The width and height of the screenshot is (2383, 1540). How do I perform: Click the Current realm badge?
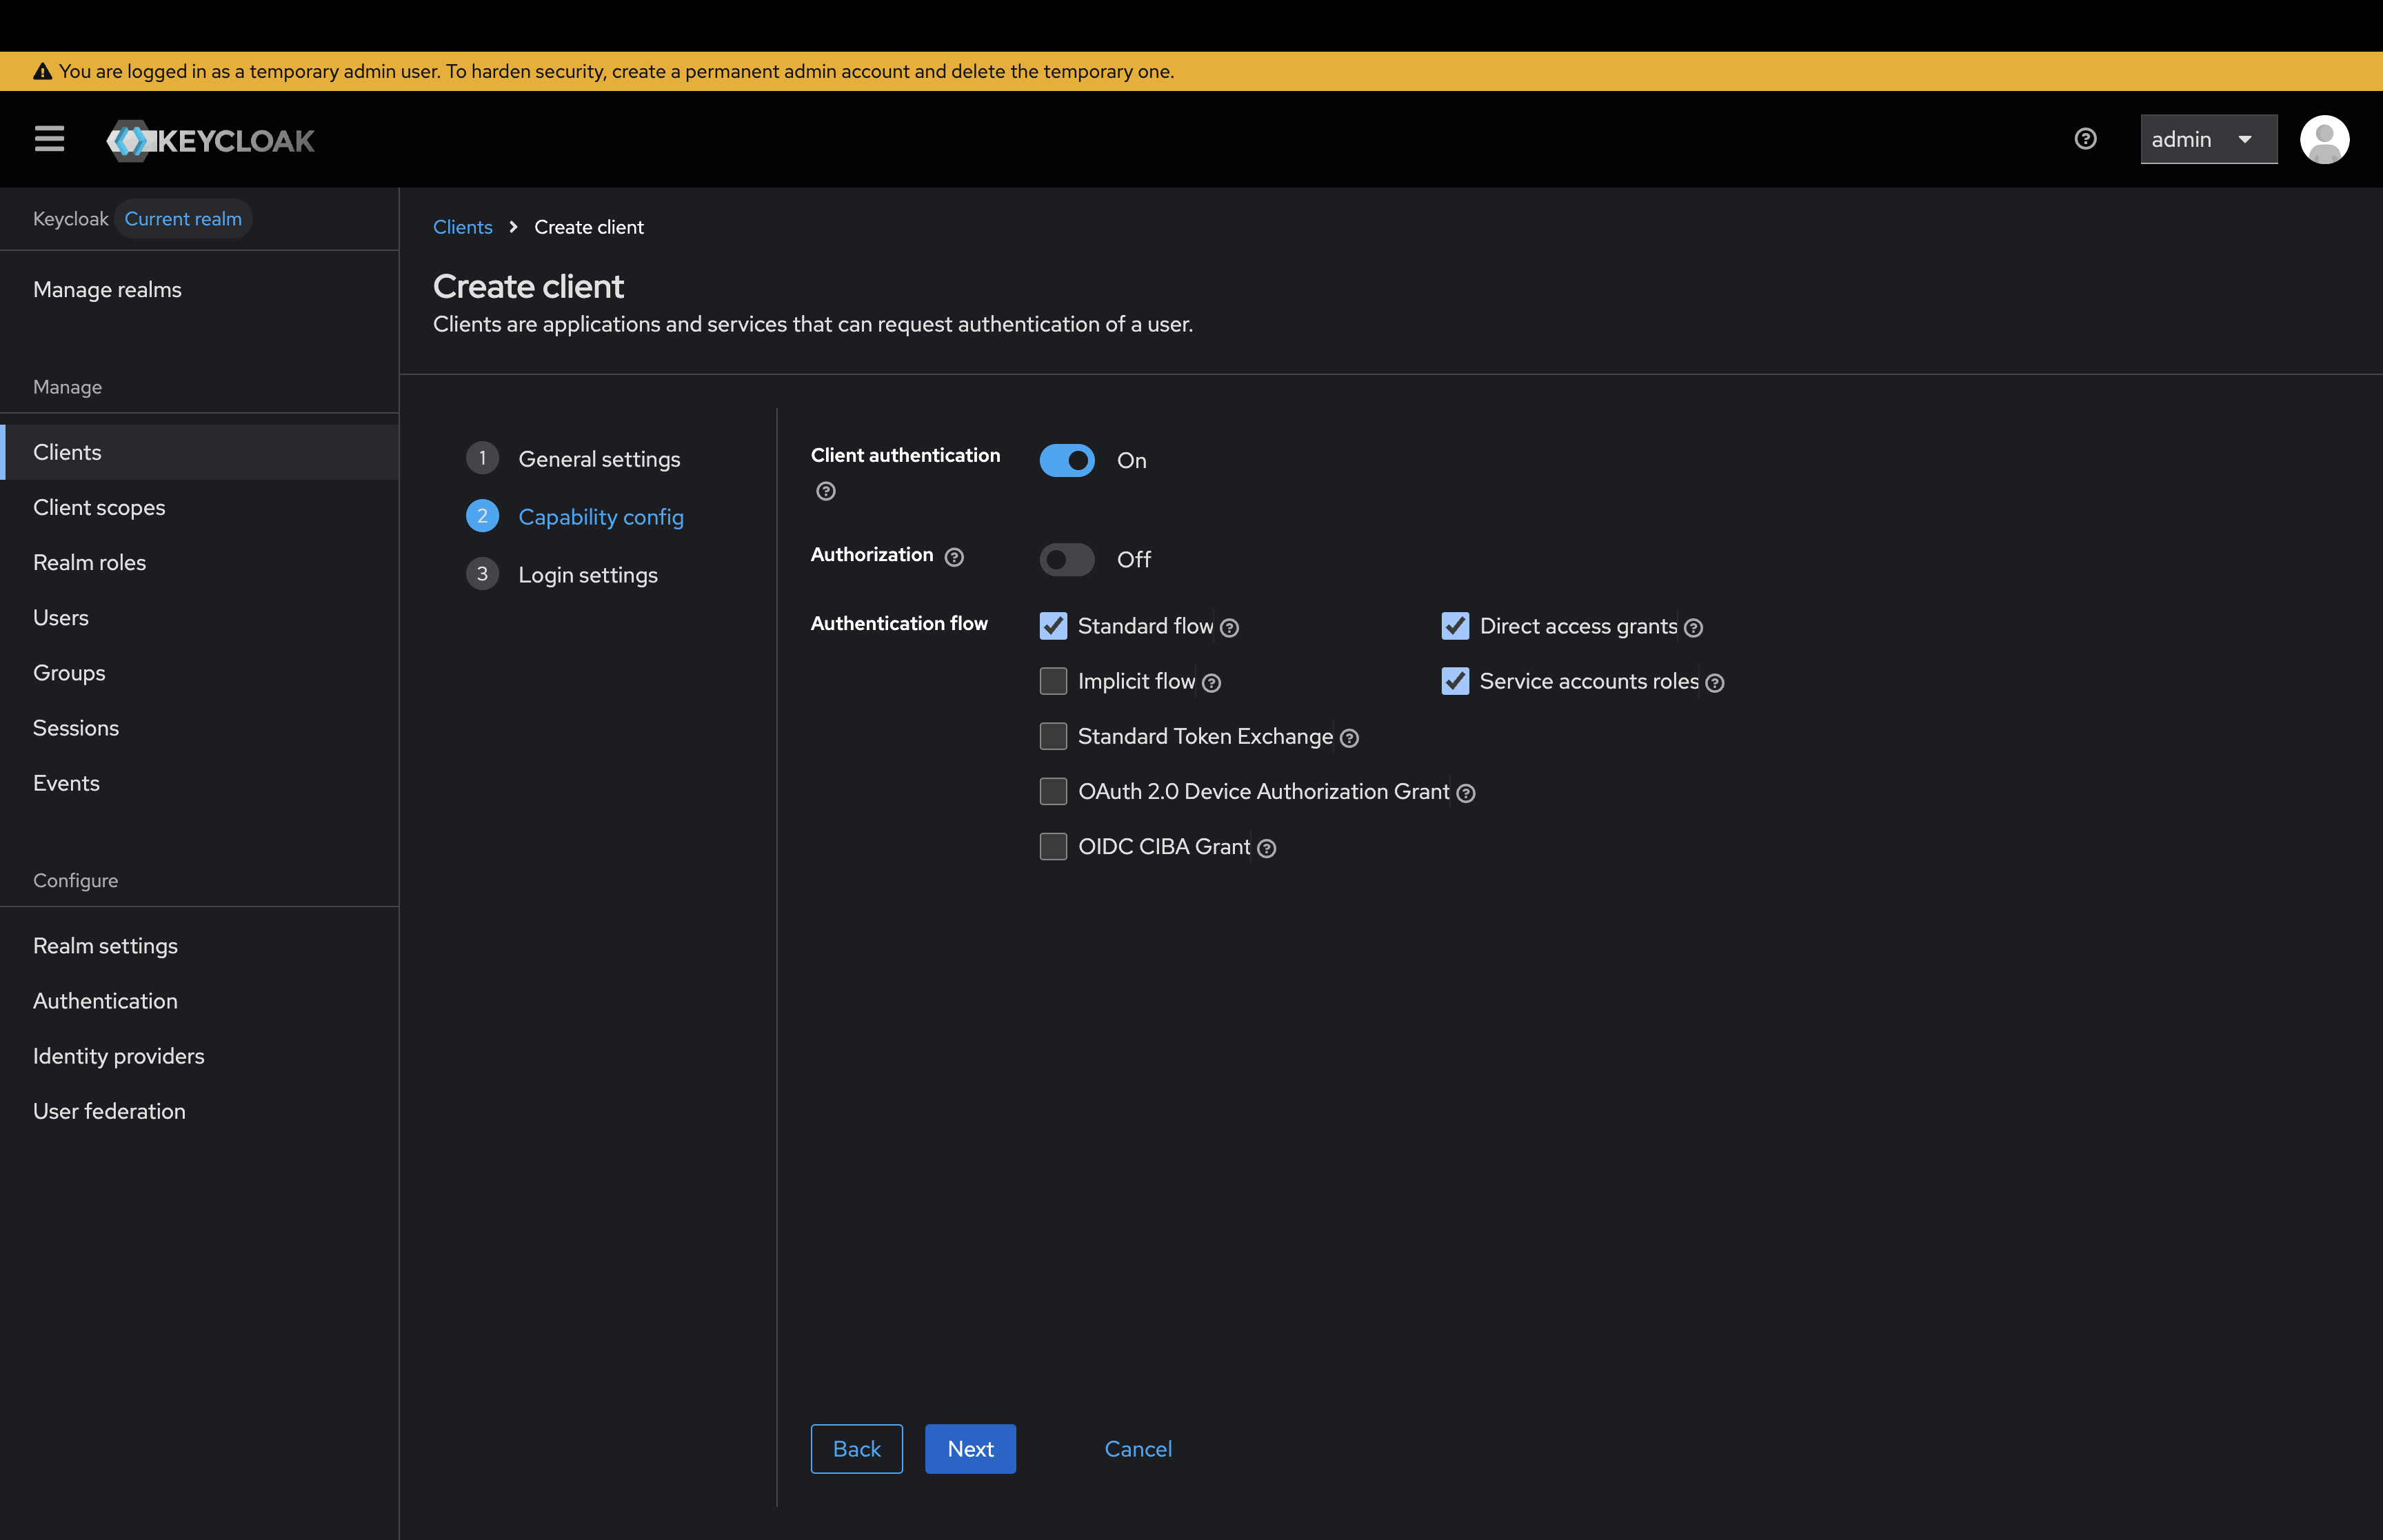pyautogui.click(x=183, y=219)
